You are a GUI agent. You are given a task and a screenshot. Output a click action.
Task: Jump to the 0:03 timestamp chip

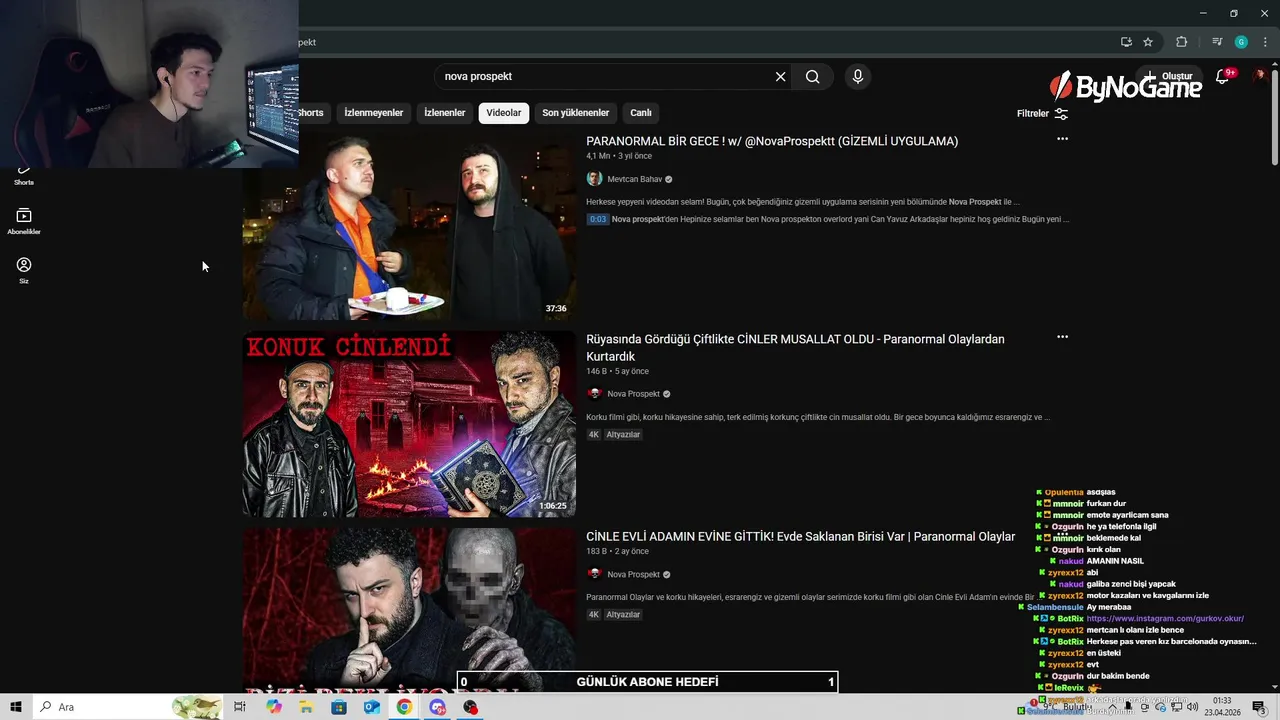coord(598,219)
